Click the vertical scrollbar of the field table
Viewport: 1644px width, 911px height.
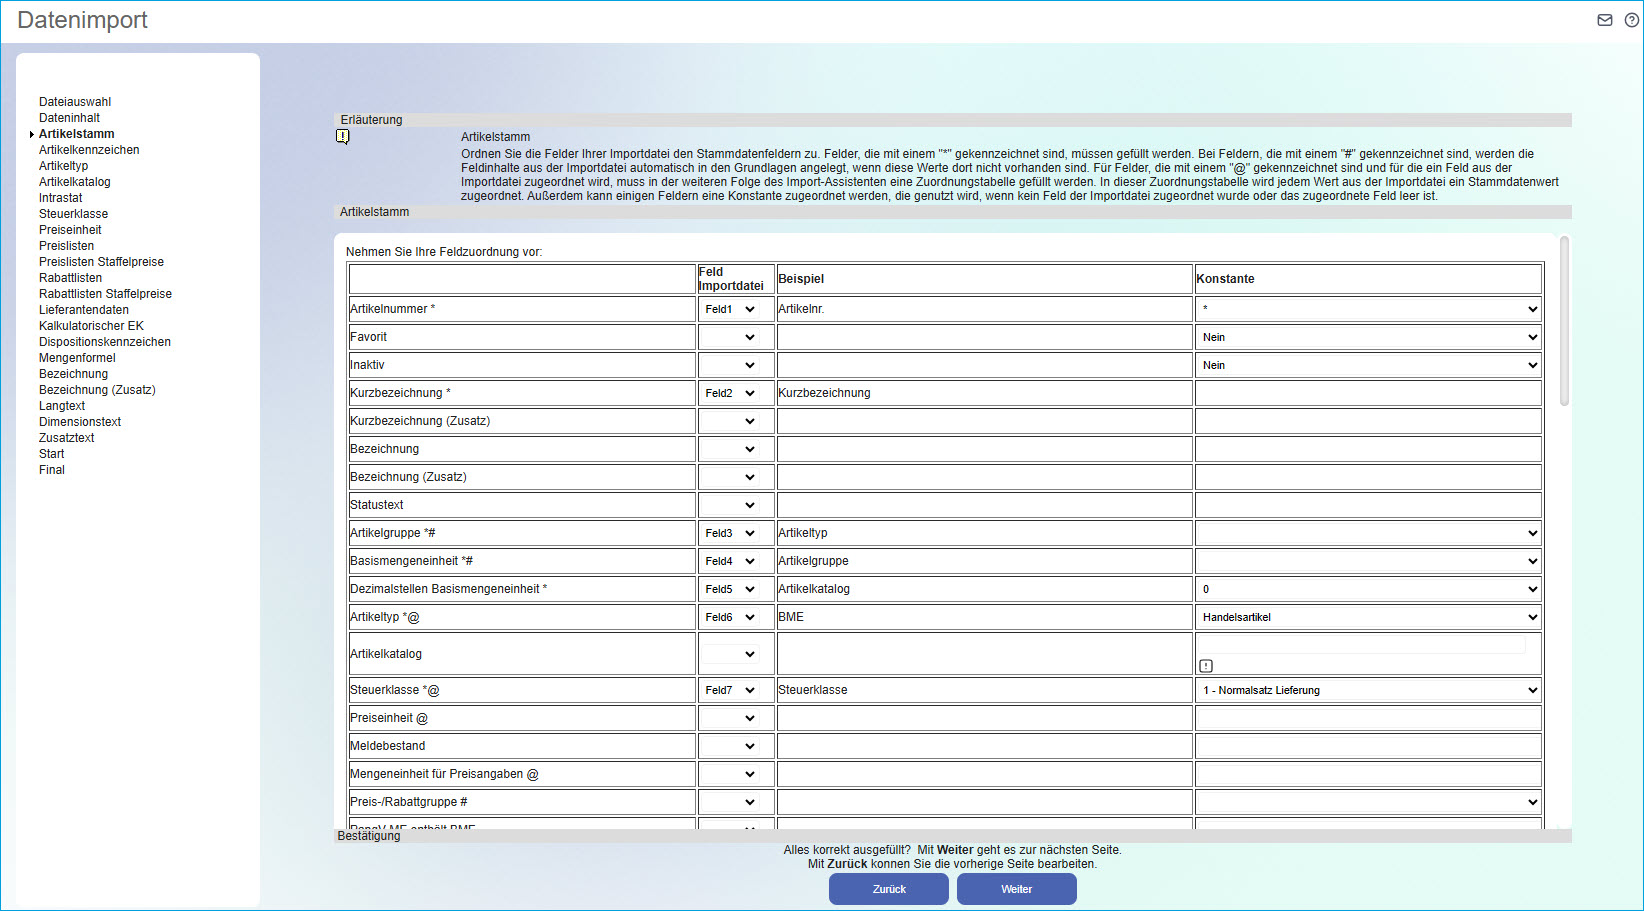tap(1564, 322)
